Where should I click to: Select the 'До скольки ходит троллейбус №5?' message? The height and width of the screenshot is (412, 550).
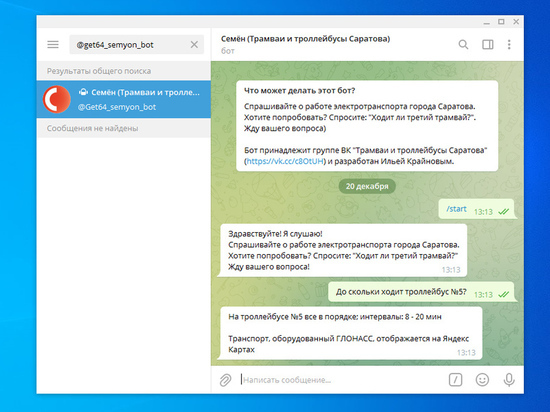click(x=401, y=292)
